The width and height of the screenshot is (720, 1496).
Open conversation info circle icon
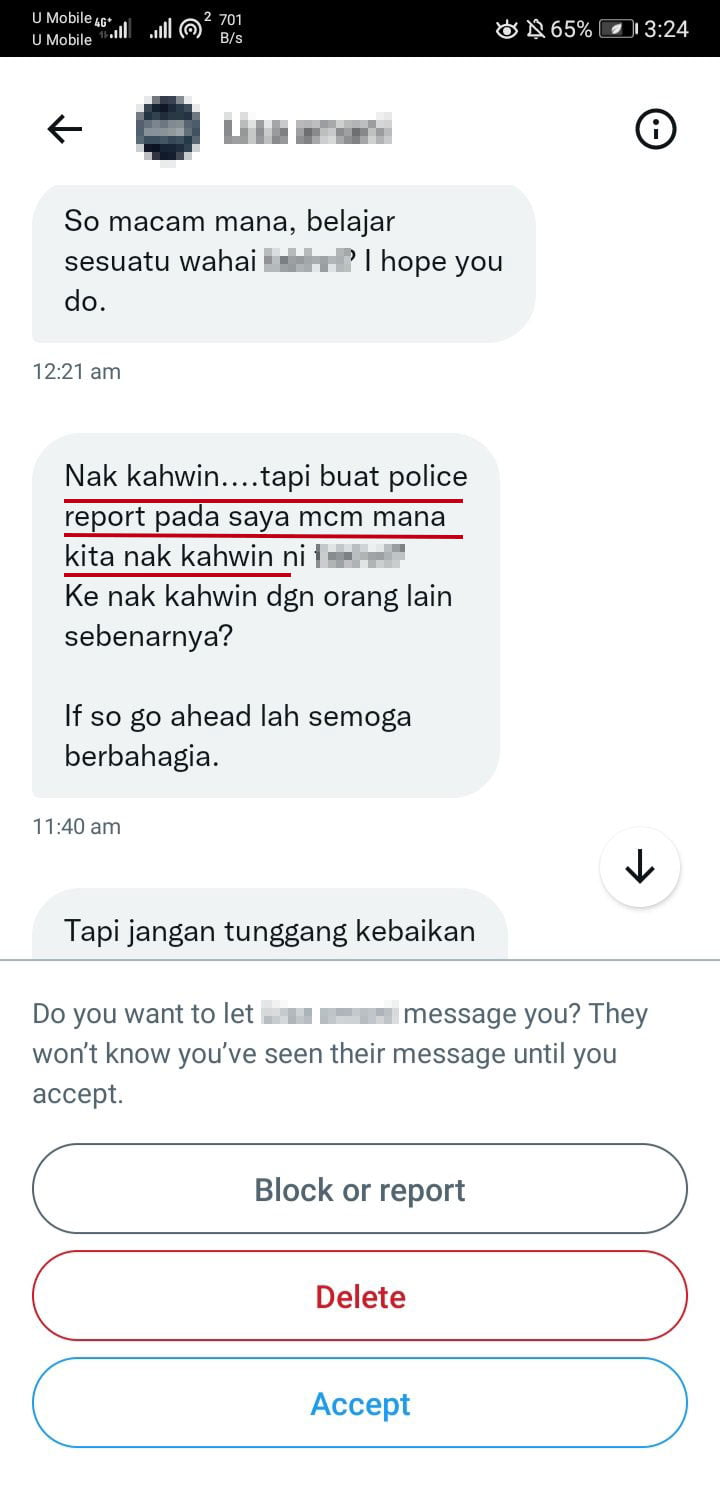(x=656, y=129)
